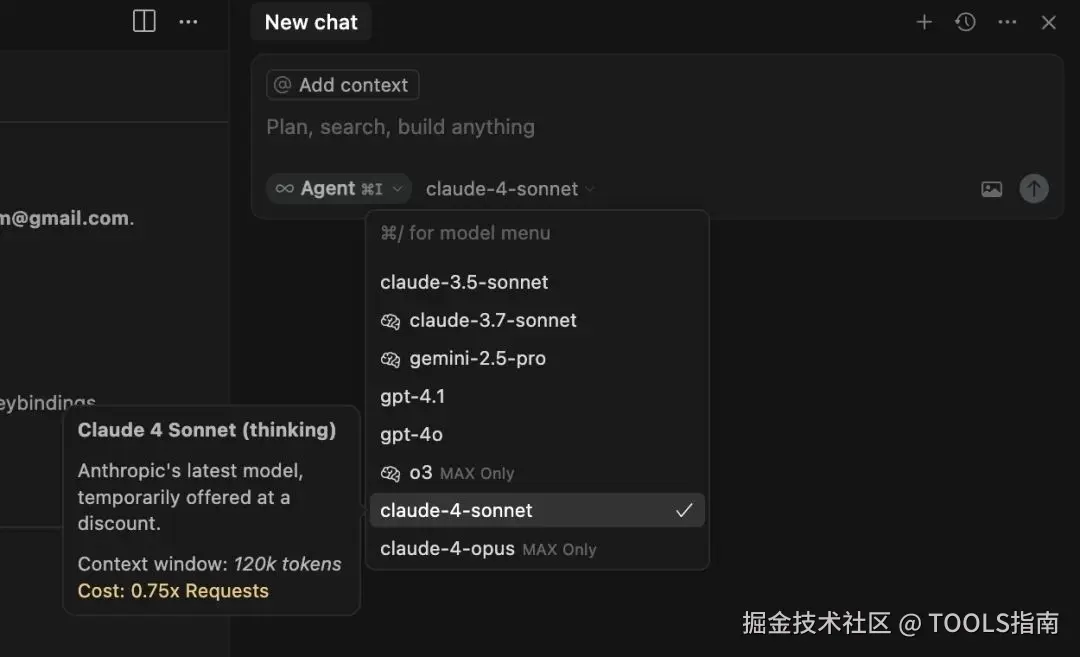
Task: Choose o3 MAX Only model
Action: (421, 472)
